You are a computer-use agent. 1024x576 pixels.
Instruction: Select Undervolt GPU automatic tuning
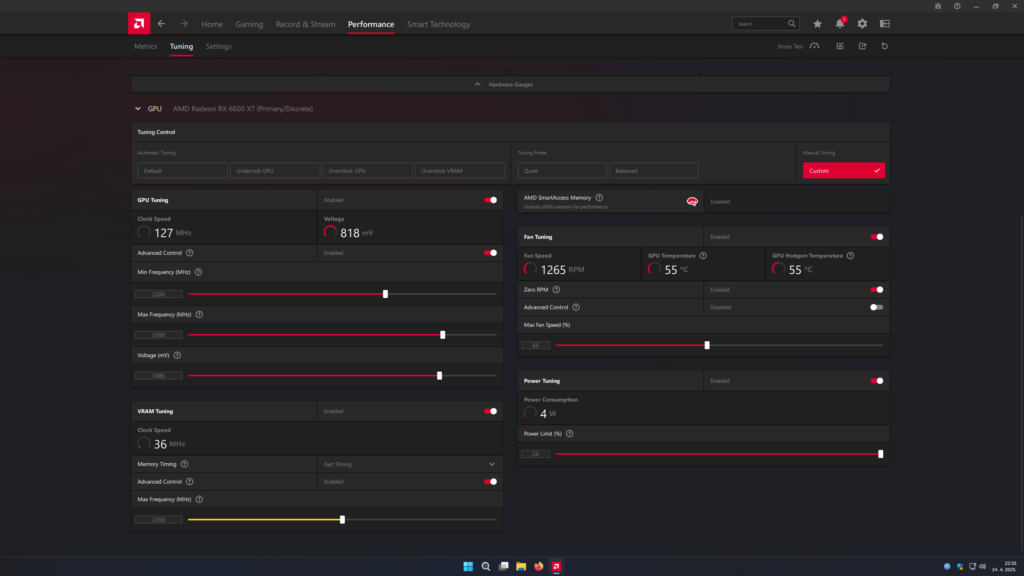[x=275, y=170]
